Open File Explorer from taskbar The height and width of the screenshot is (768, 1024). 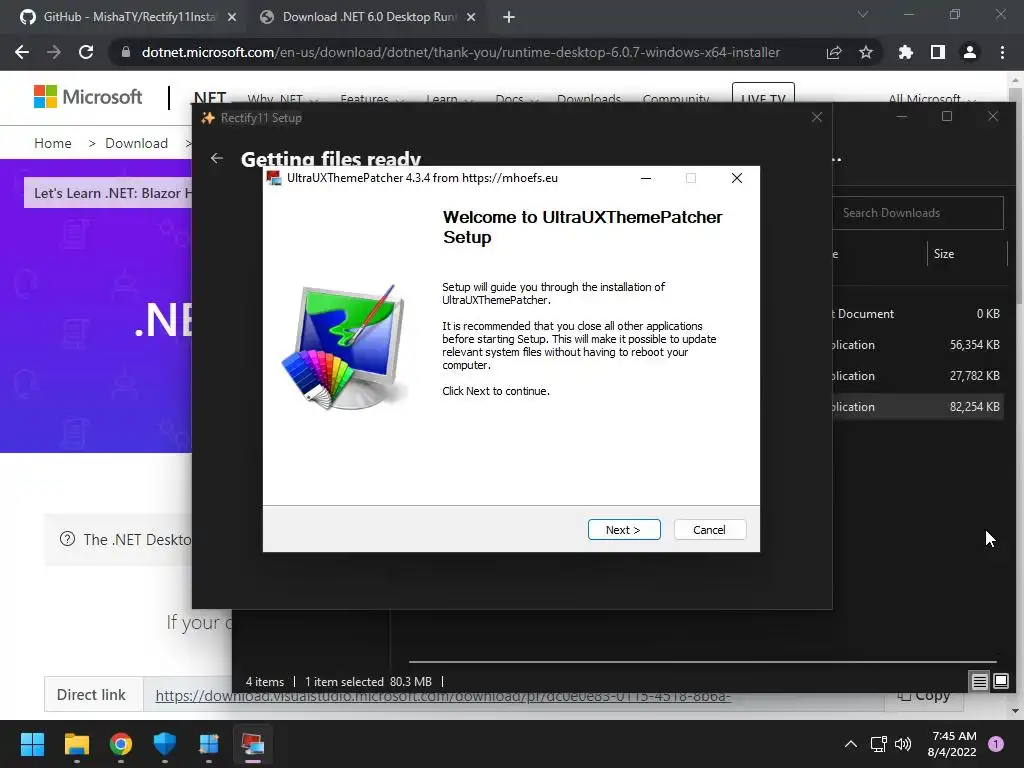tap(76, 744)
